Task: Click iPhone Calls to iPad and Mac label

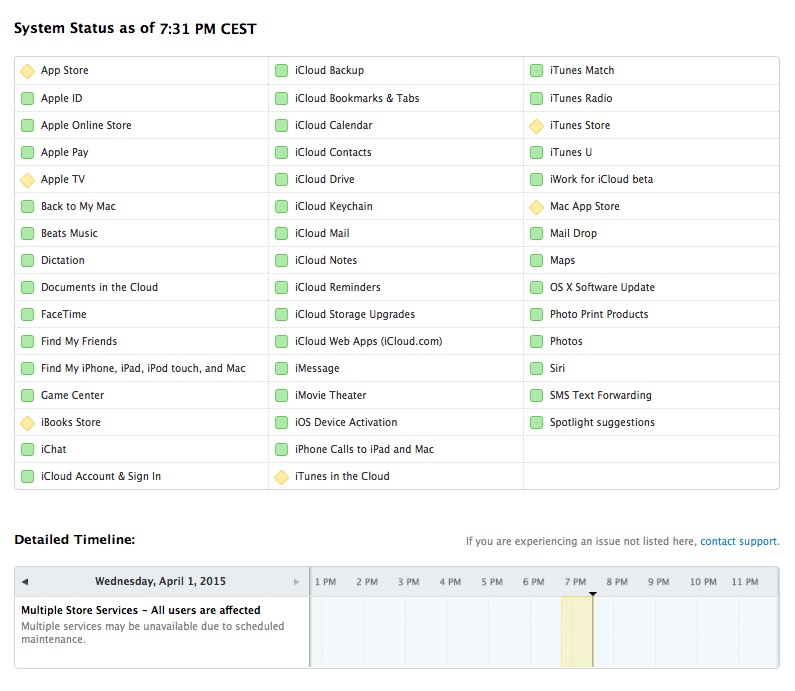Action: 365,450
